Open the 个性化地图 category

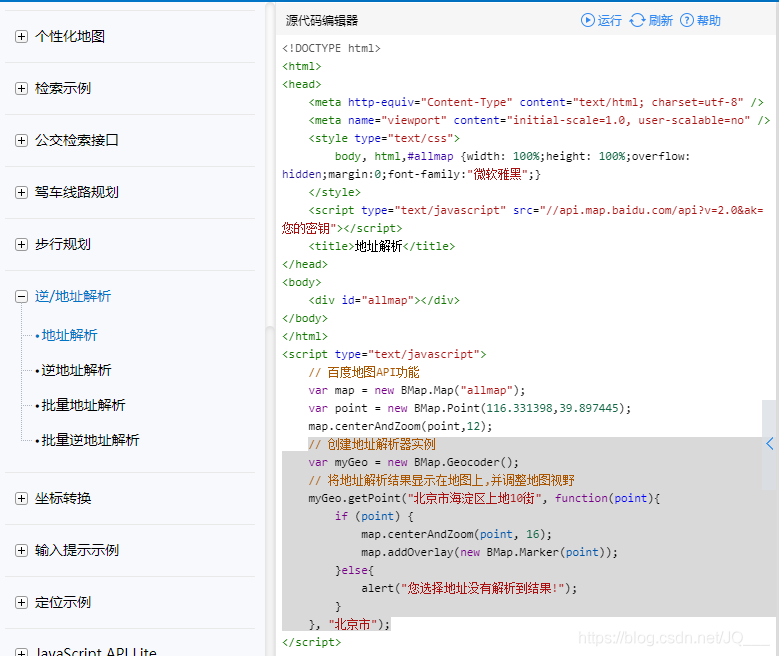tap(70, 36)
